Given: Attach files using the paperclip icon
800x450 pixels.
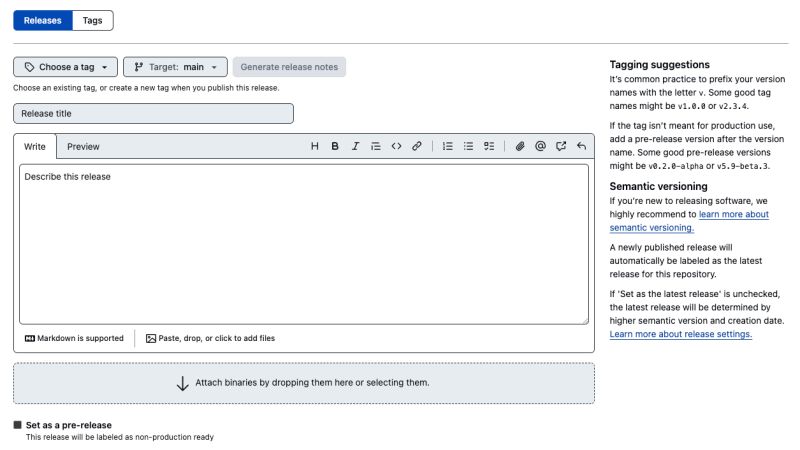Looking at the screenshot, I should (520, 146).
